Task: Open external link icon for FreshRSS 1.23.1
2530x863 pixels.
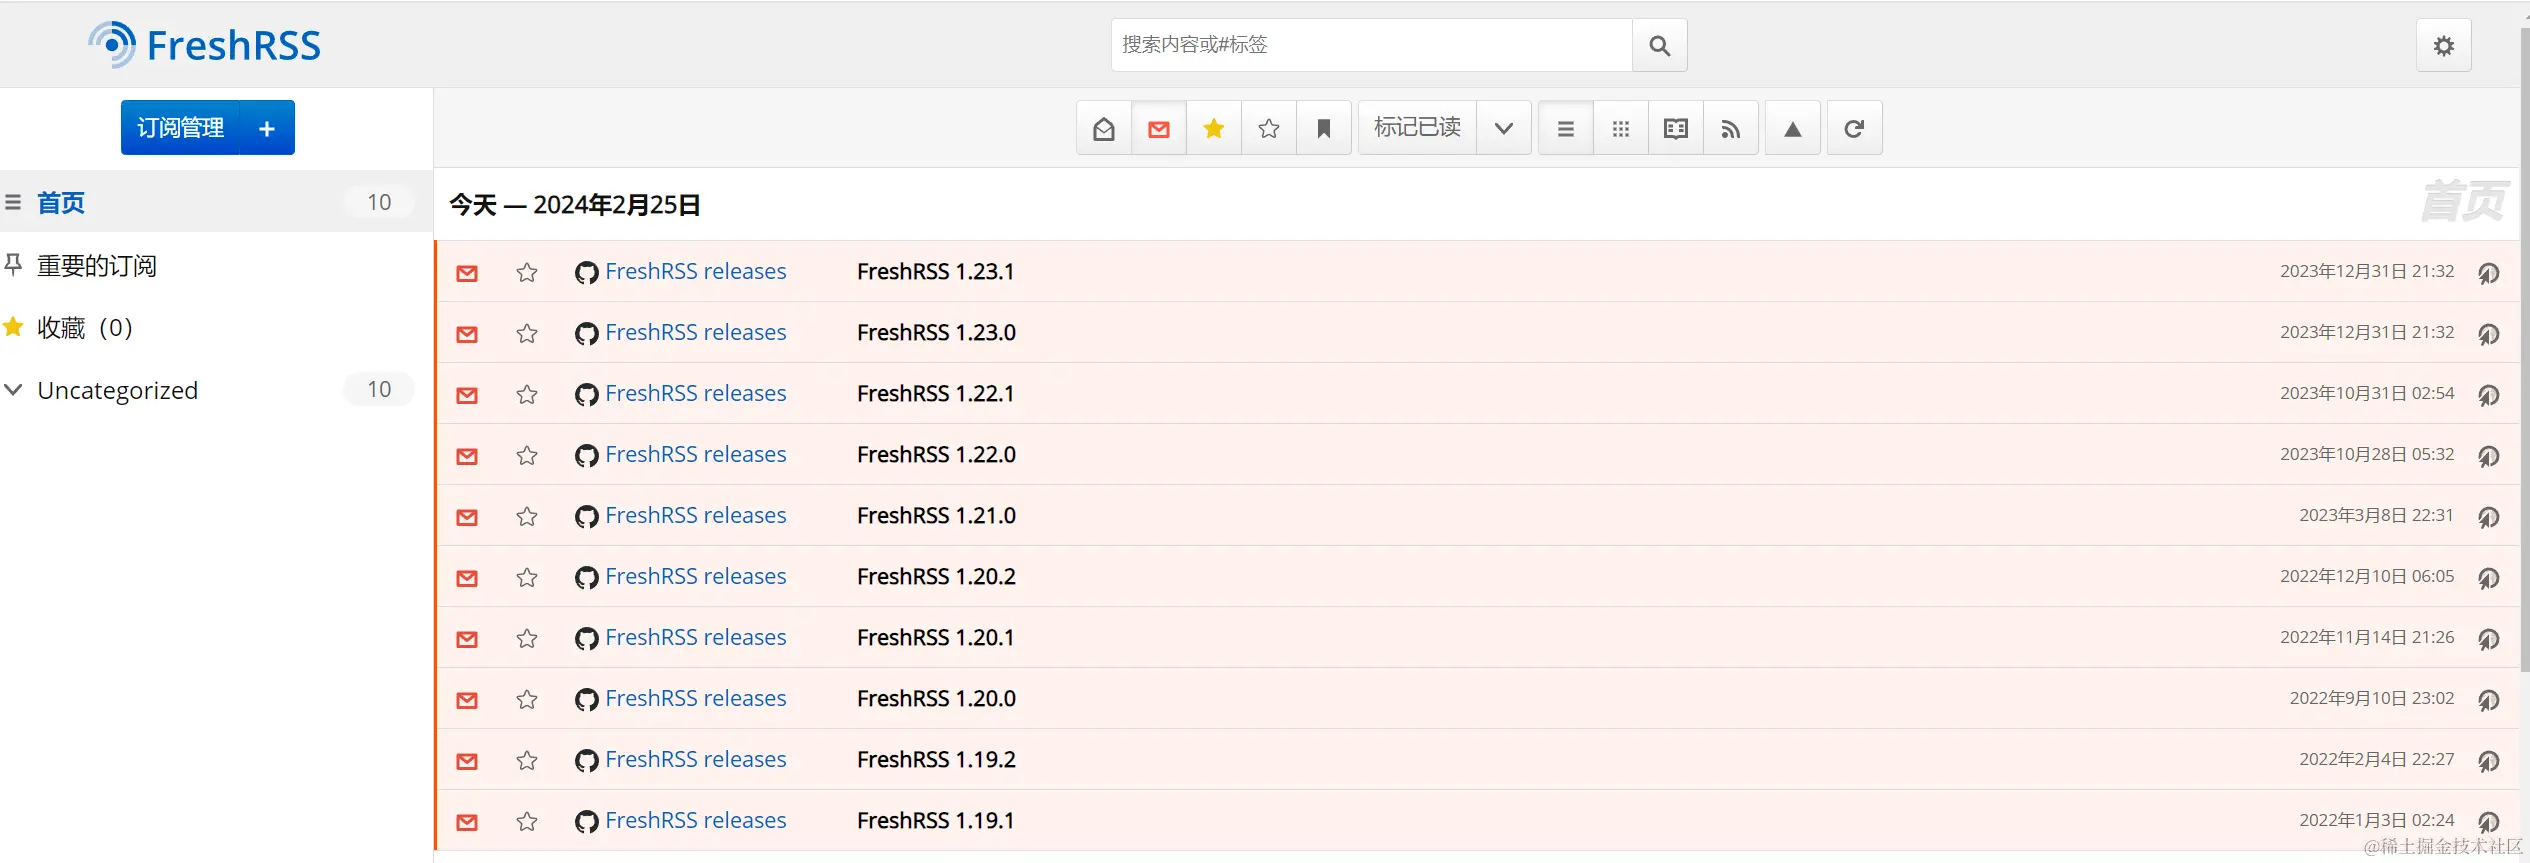Action: click(2489, 273)
